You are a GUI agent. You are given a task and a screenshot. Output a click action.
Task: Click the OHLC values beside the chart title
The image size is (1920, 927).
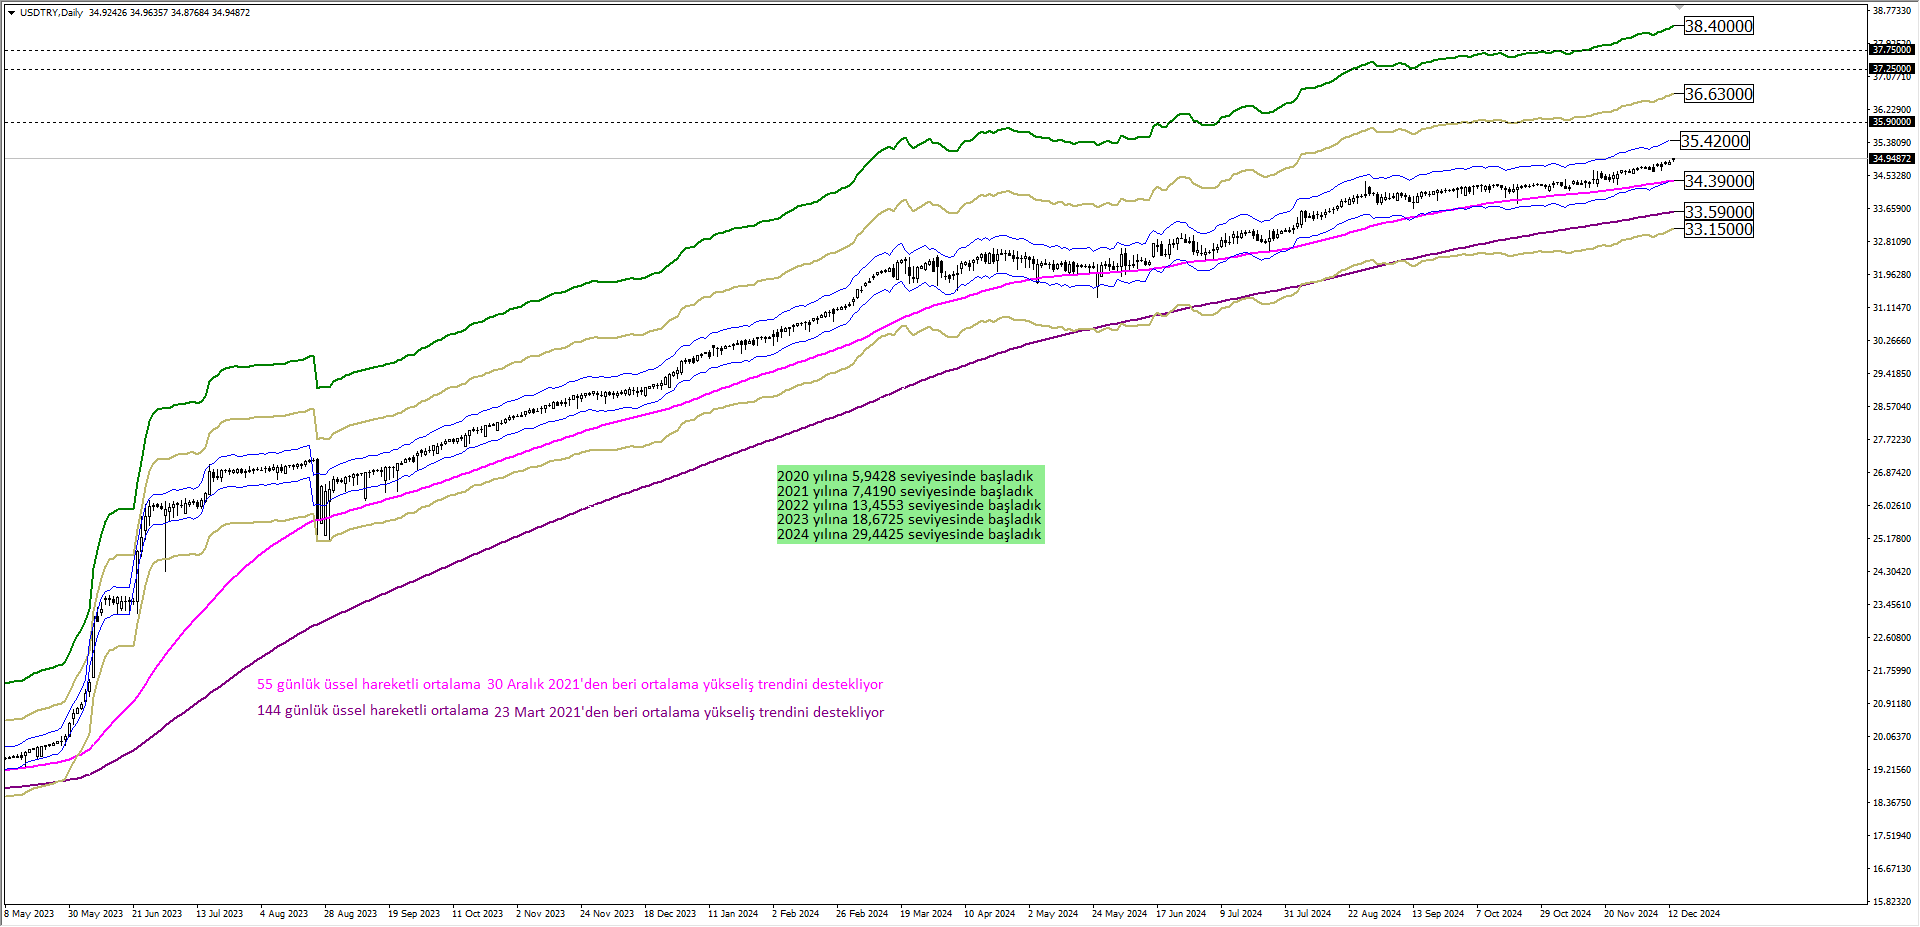(x=169, y=13)
